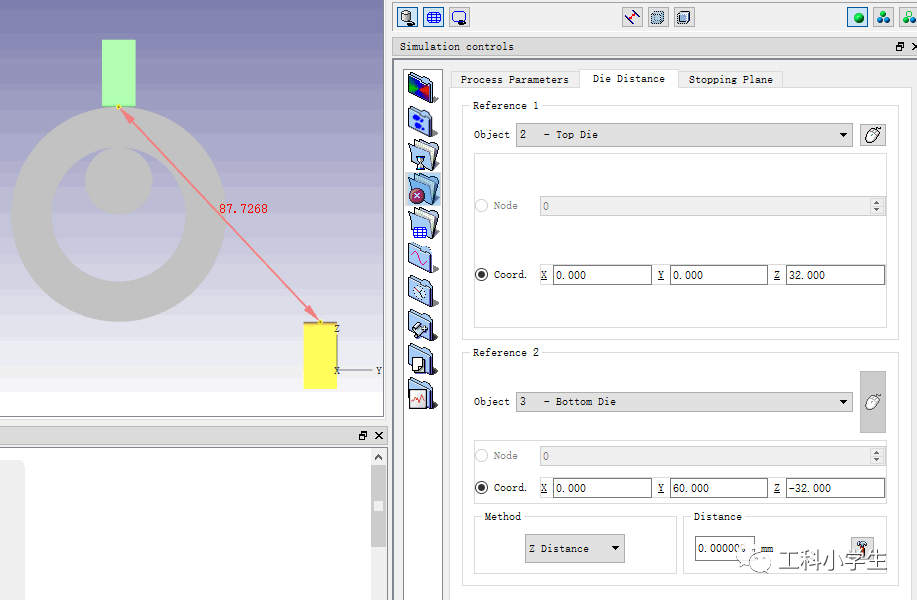Click the yellow bottom die in viewport

point(320,356)
